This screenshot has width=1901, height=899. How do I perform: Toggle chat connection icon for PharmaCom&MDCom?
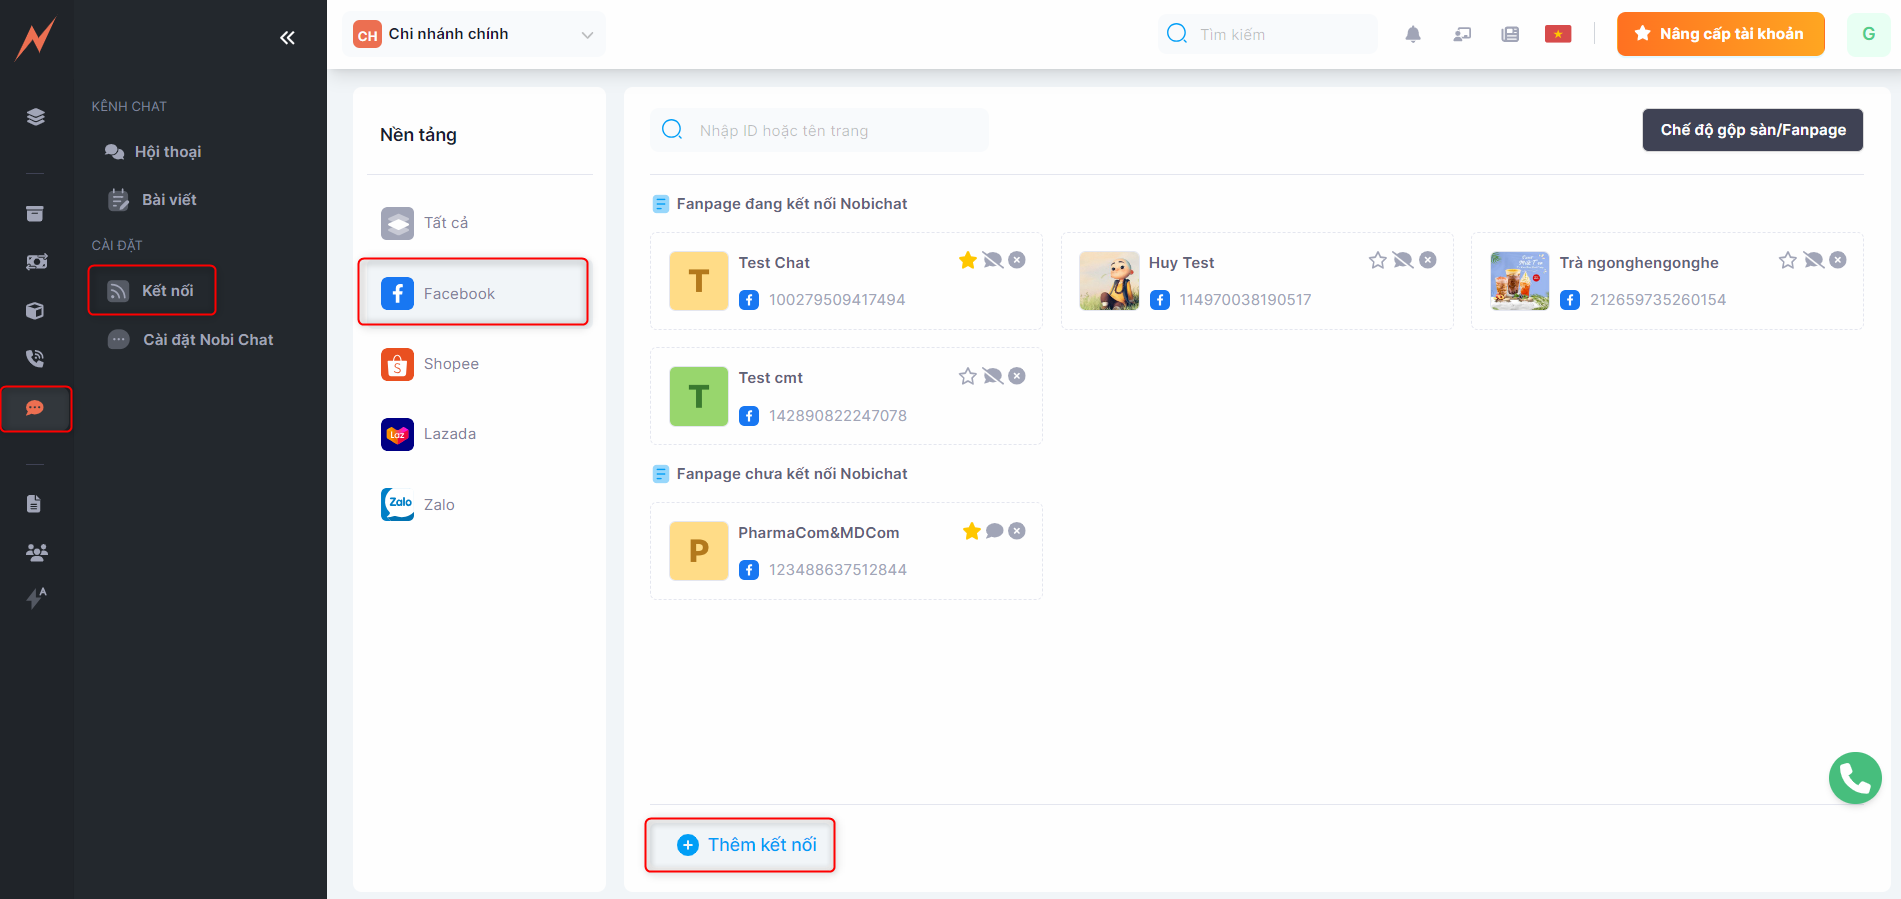click(994, 531)
